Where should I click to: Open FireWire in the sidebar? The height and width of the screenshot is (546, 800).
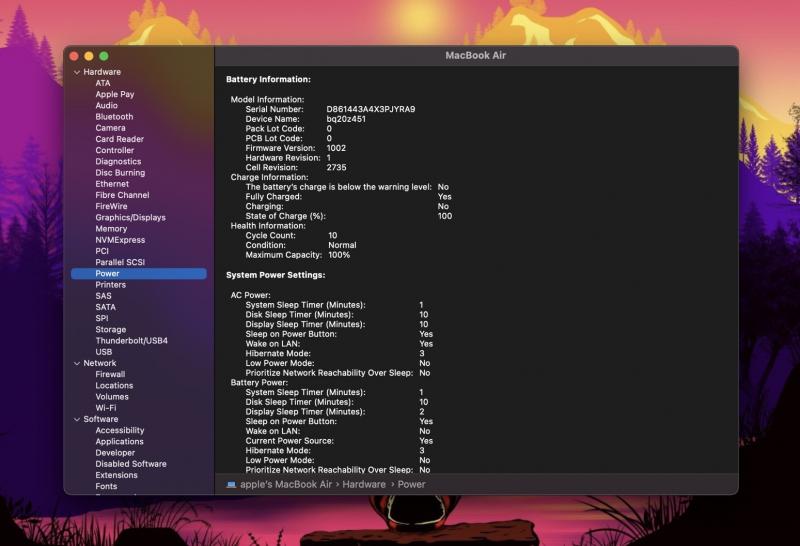[x=111, y=207]
